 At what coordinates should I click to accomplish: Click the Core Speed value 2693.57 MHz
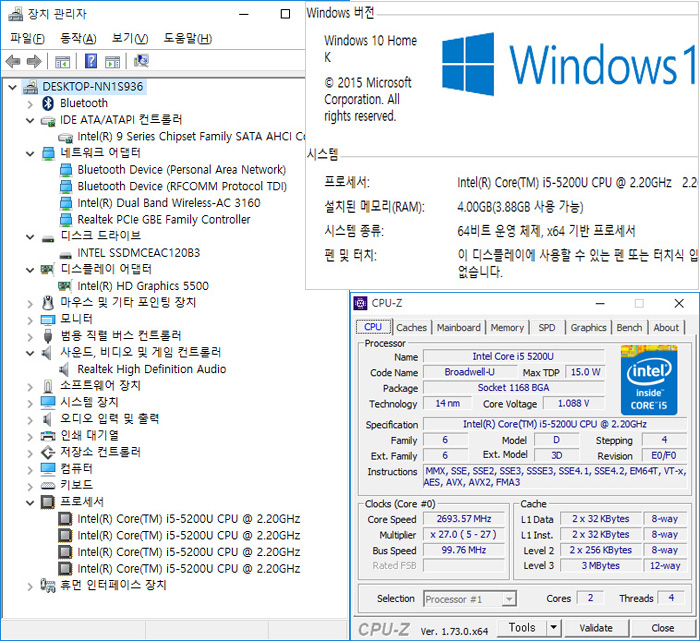click(464, 519)
